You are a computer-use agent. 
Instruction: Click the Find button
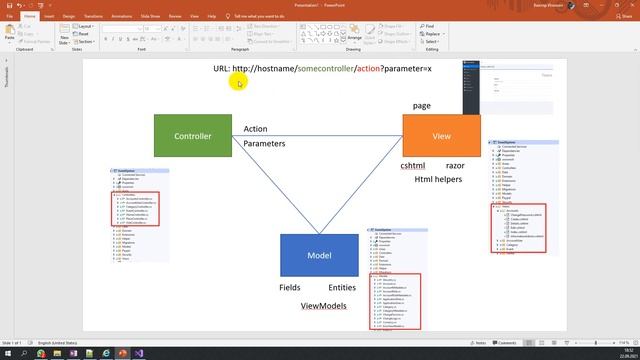point(427,26)
